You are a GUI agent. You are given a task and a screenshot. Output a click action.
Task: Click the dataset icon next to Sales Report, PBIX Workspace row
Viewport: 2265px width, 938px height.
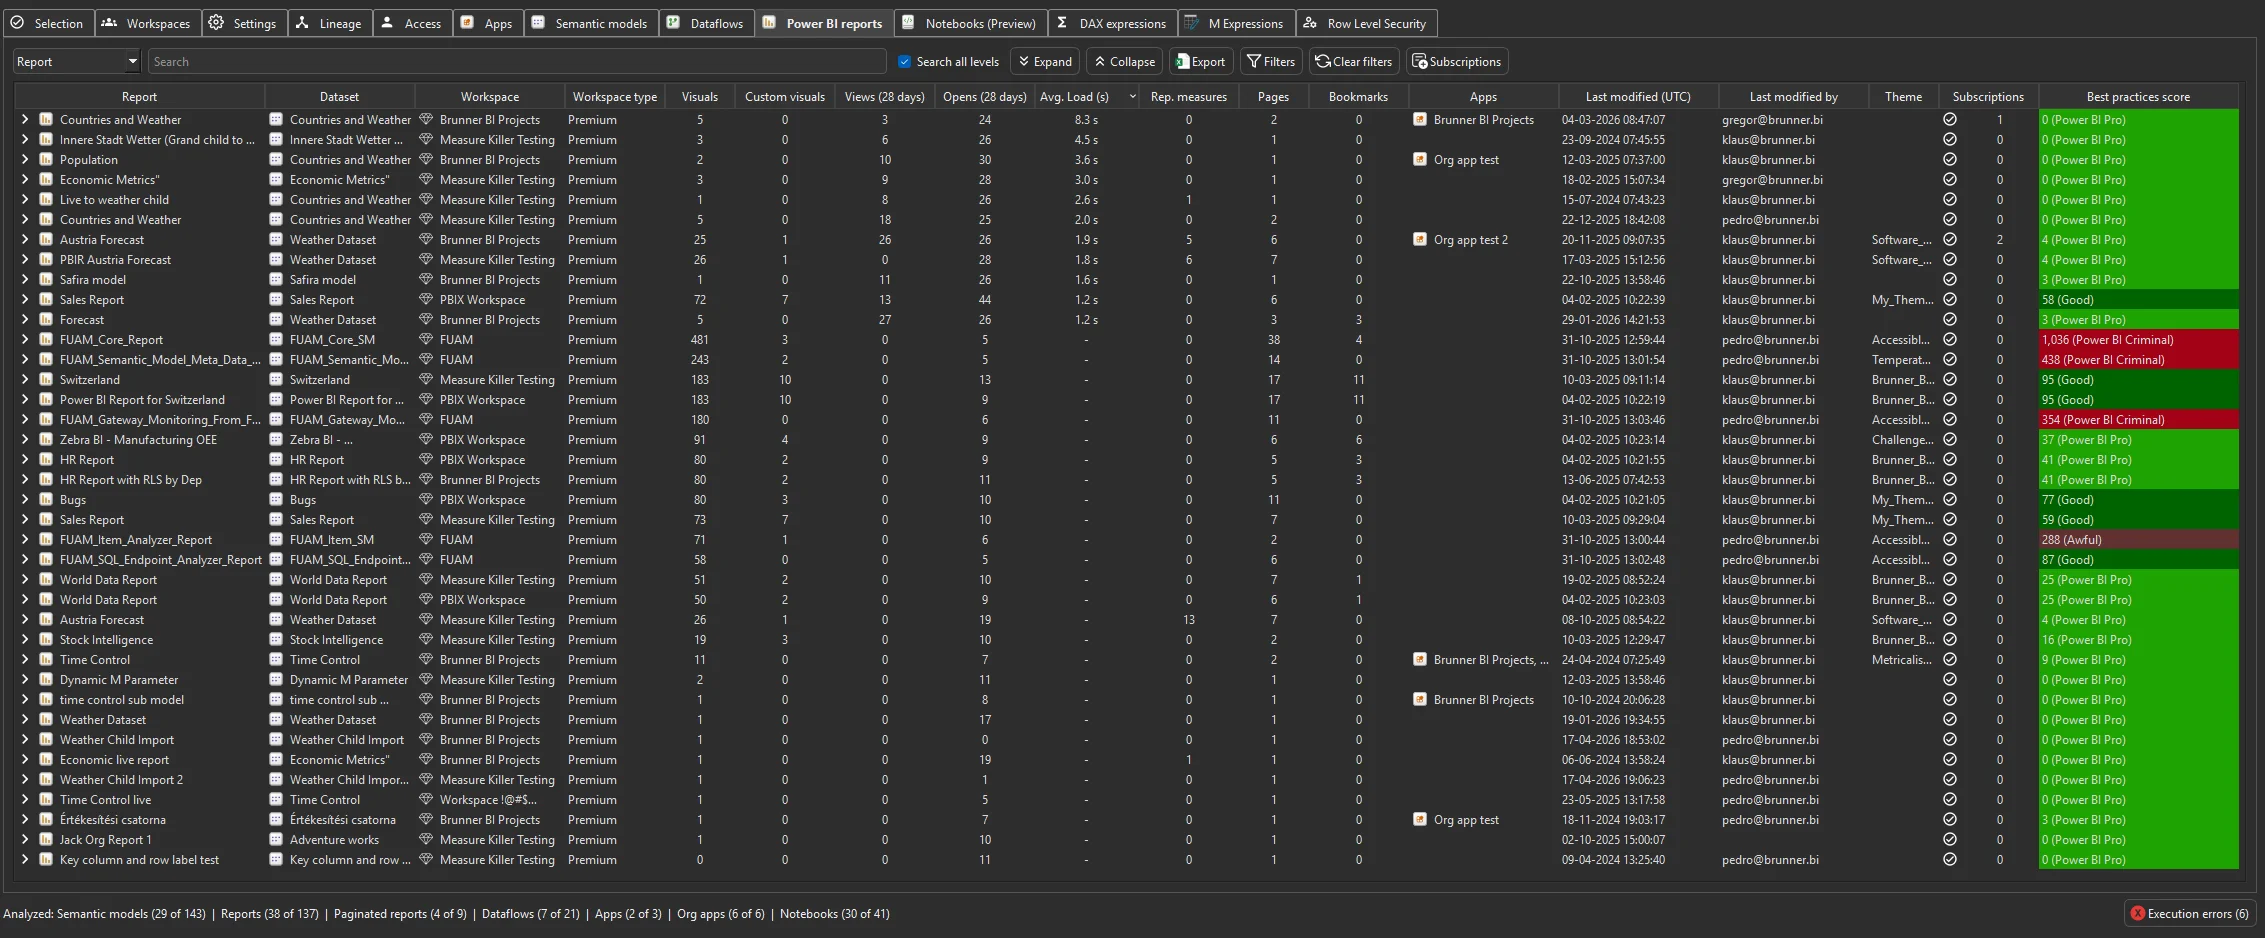276,300
